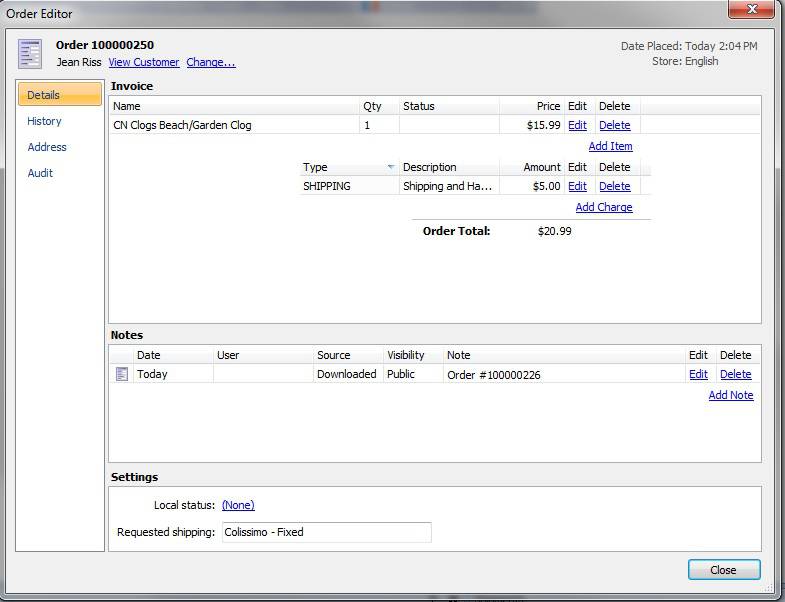
Task: Click the Price column header
Action: point(532,106)
